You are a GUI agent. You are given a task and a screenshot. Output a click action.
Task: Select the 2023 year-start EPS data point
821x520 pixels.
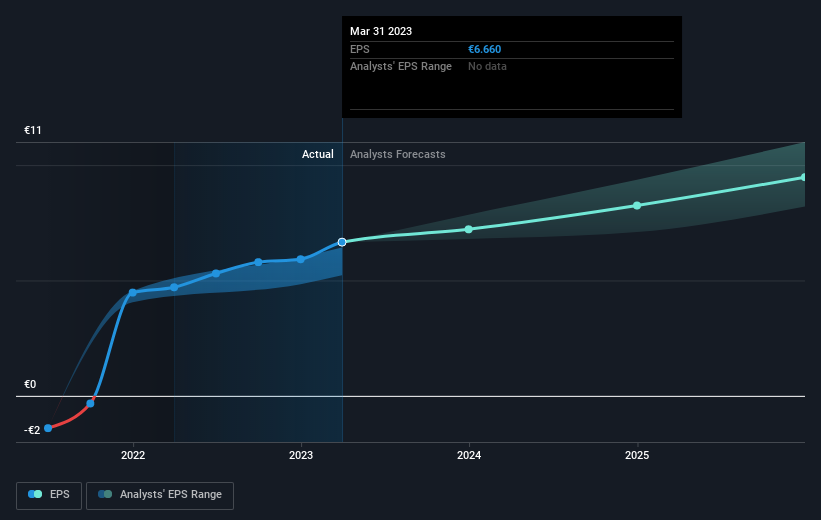point(301,259)
